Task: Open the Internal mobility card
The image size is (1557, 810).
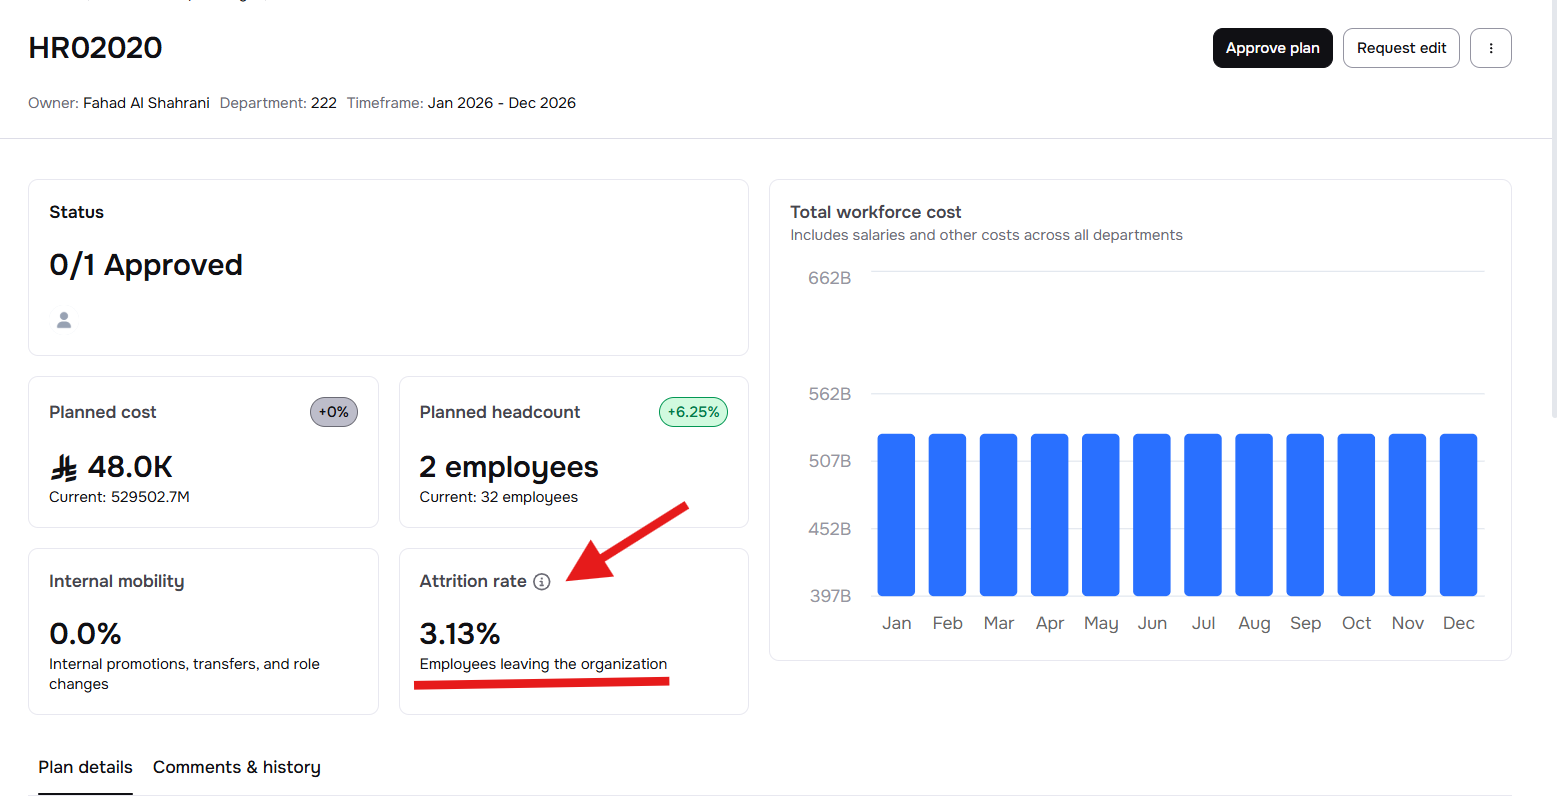Action: 203,630
